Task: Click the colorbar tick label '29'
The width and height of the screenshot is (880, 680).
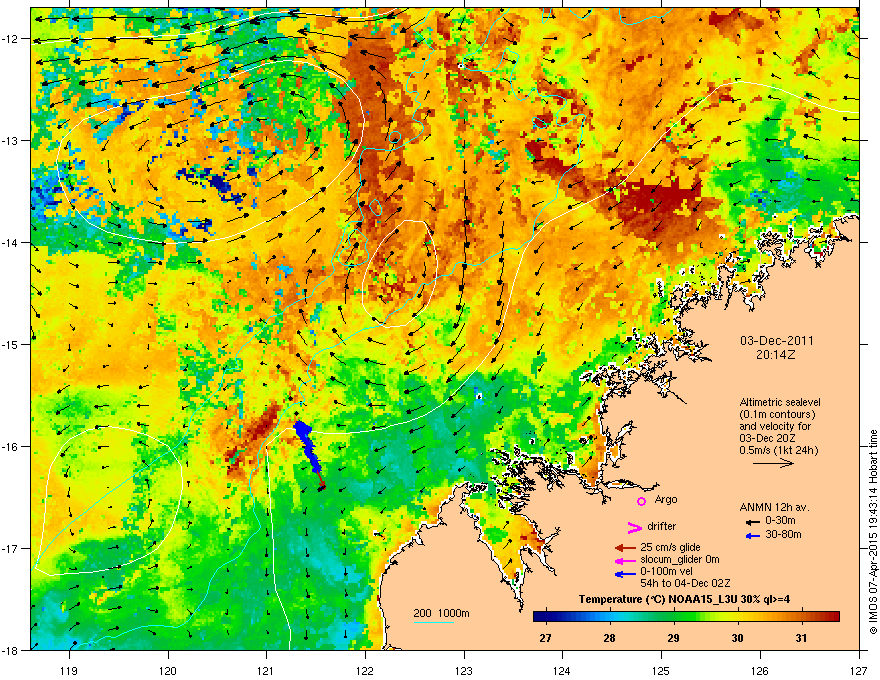Action: [673, 638]
